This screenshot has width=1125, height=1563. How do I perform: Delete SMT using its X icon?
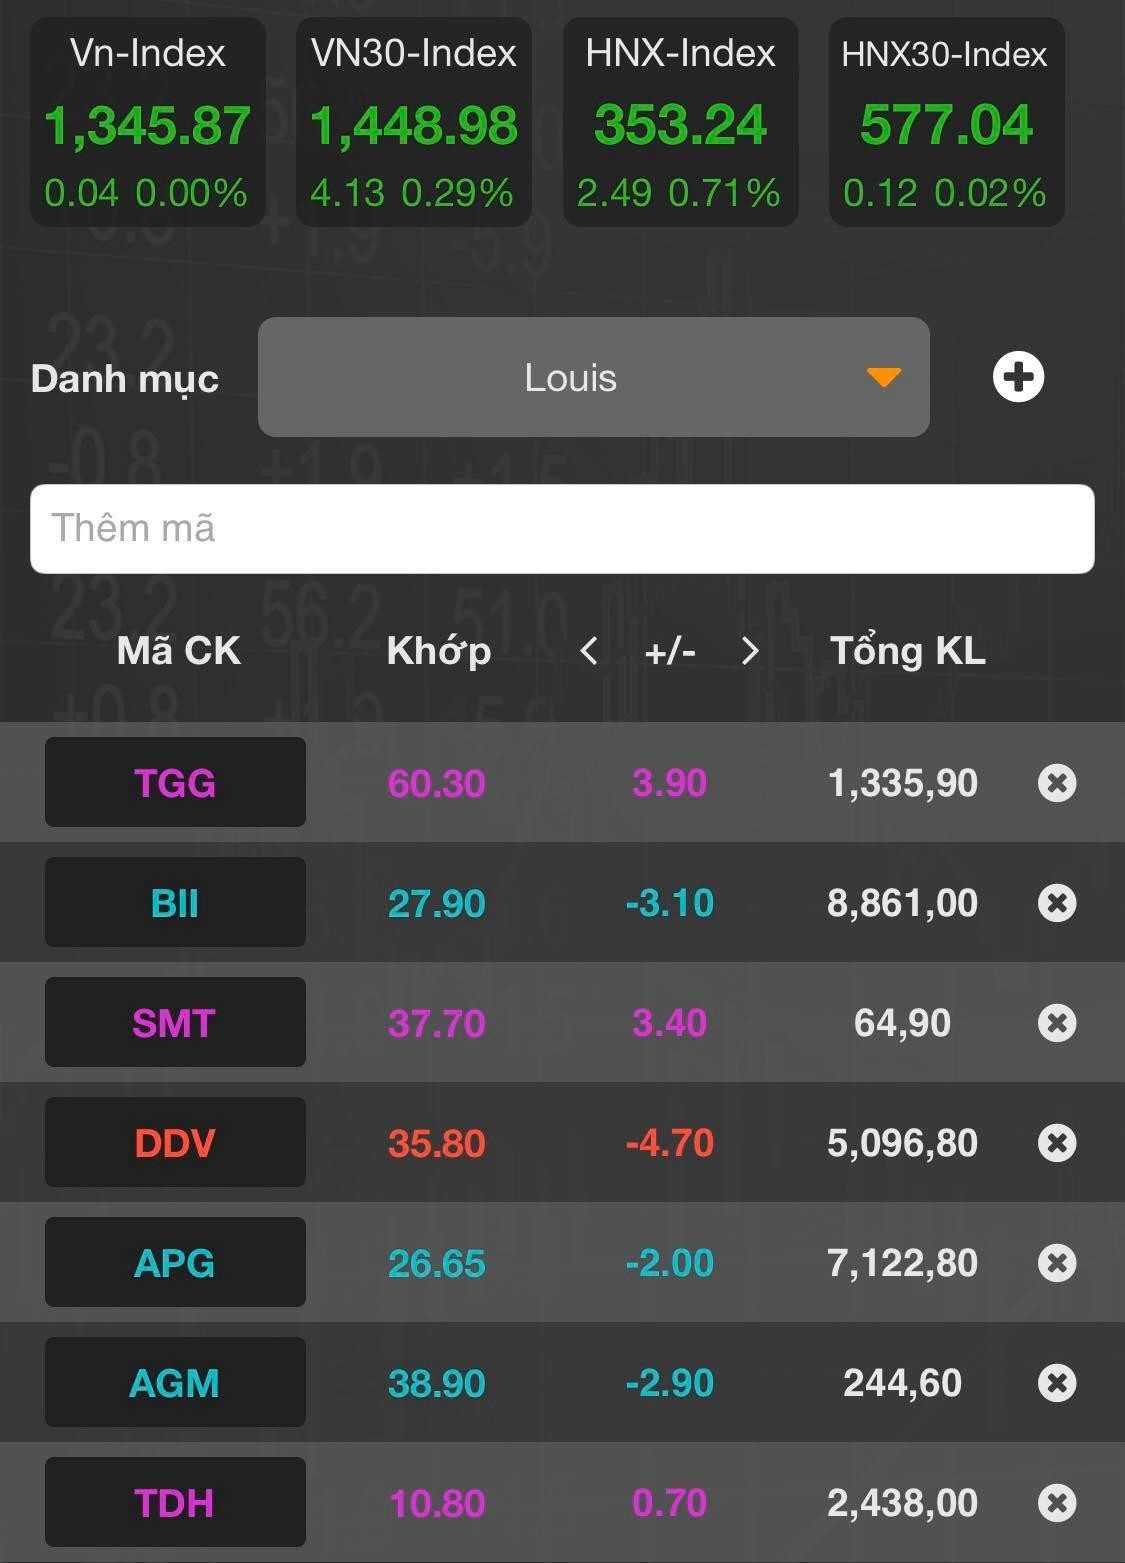(1057, 1022)
